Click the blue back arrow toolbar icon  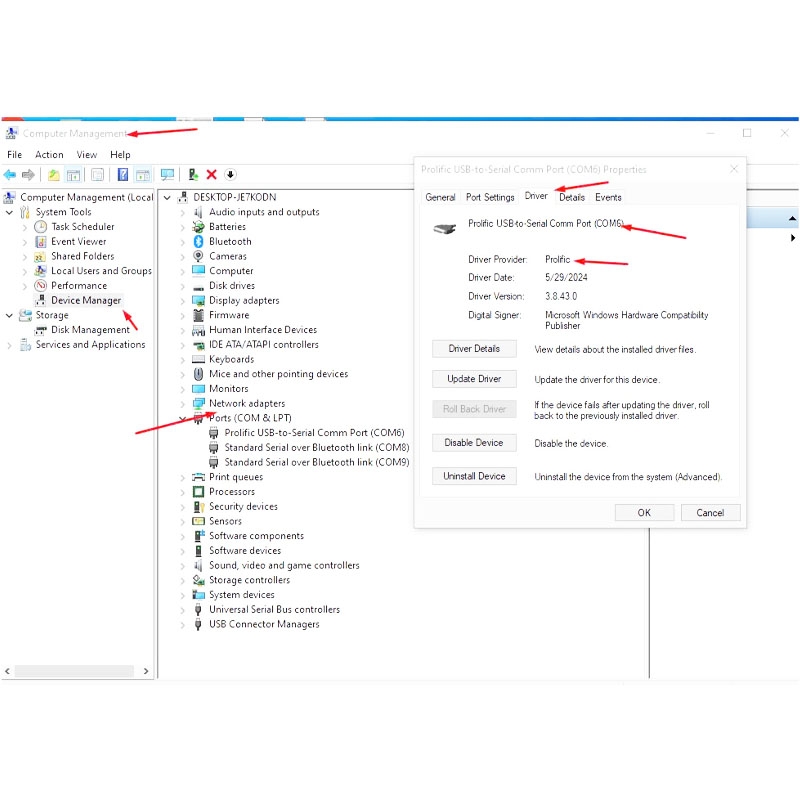pyautogui.click(x=10, y=175)
